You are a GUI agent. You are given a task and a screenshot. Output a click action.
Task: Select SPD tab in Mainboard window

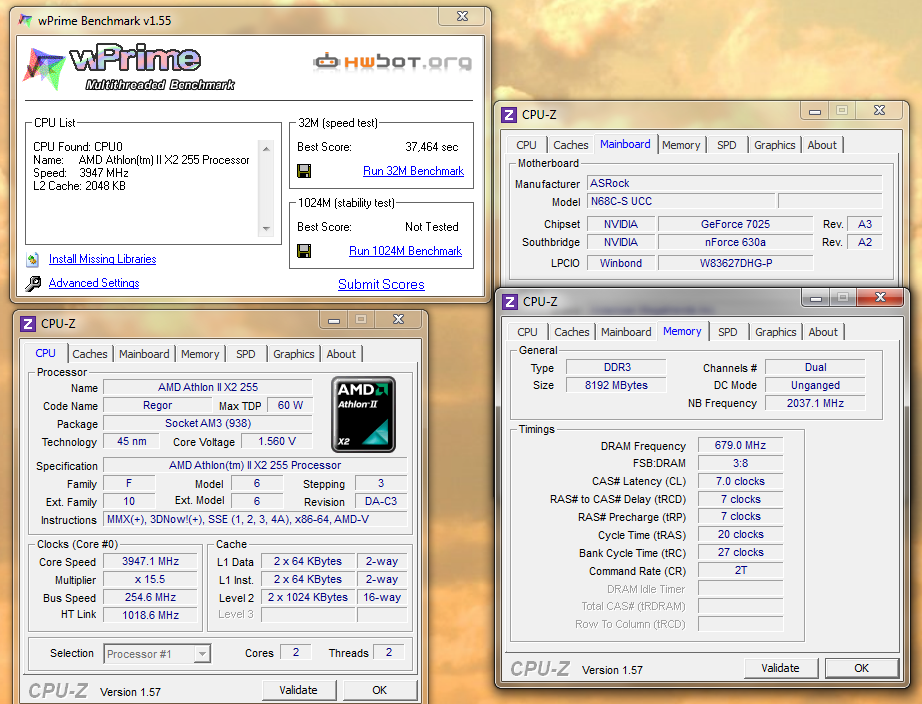pyautogui.click(x=727, y=145)
